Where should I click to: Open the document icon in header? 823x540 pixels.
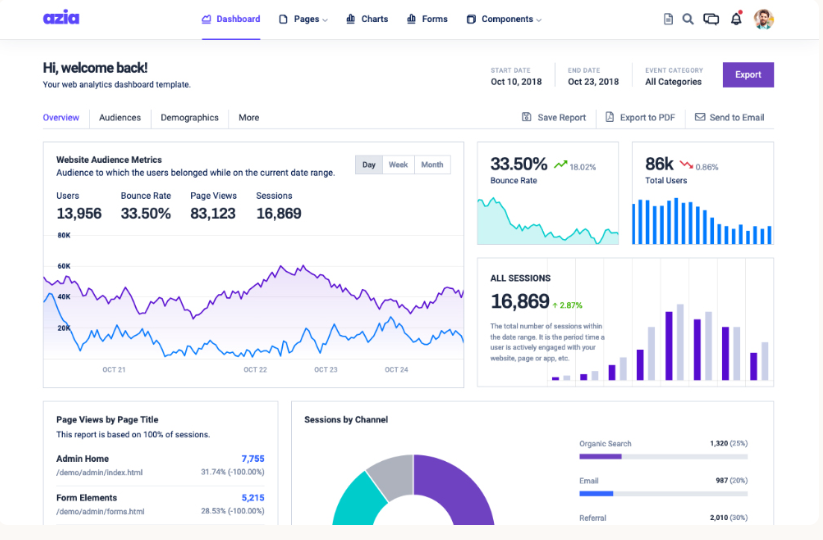pos(668,19)
